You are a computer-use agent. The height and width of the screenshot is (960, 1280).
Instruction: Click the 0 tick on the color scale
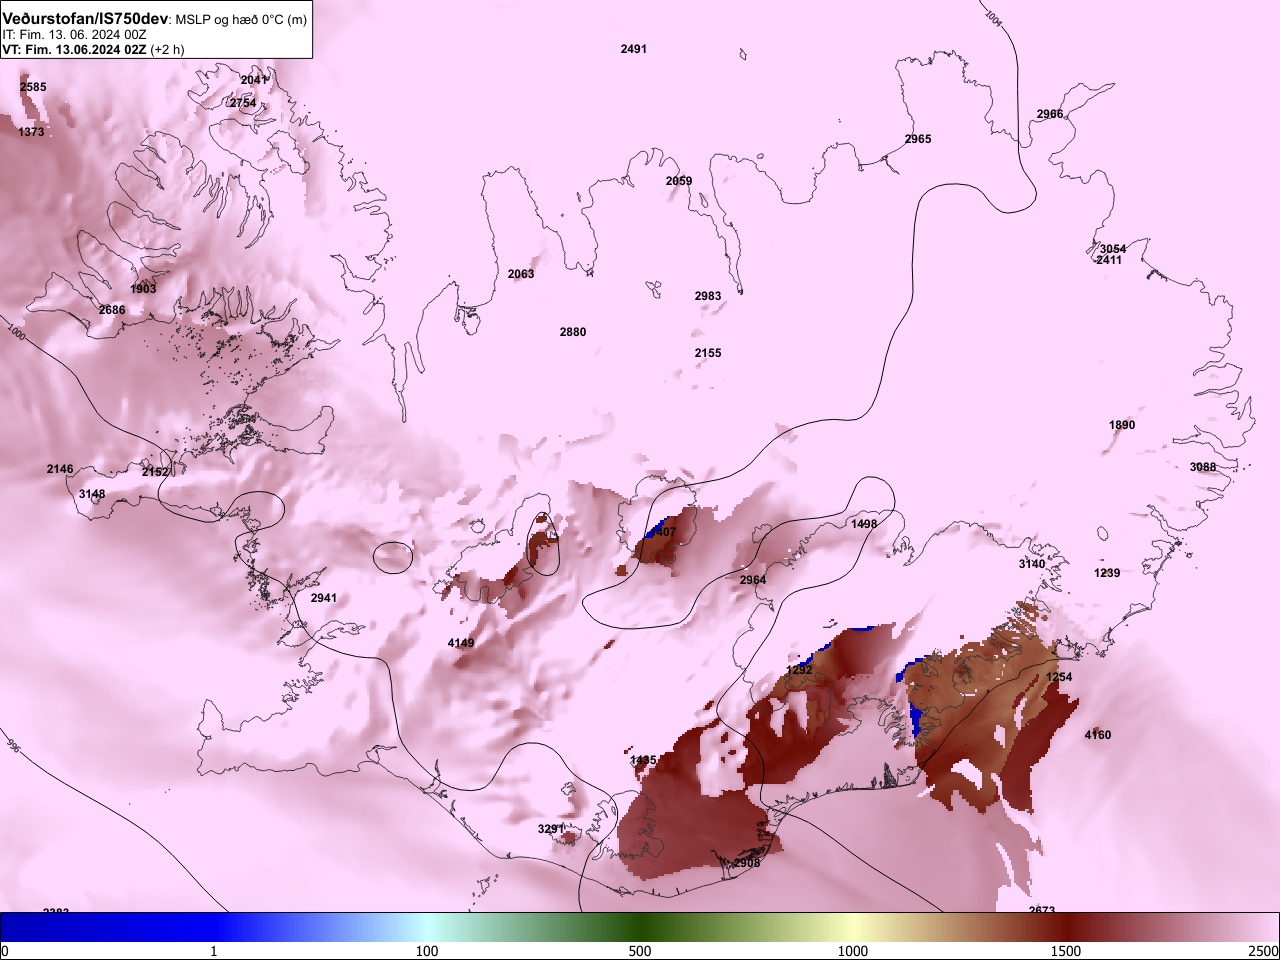tap(5, 951)
